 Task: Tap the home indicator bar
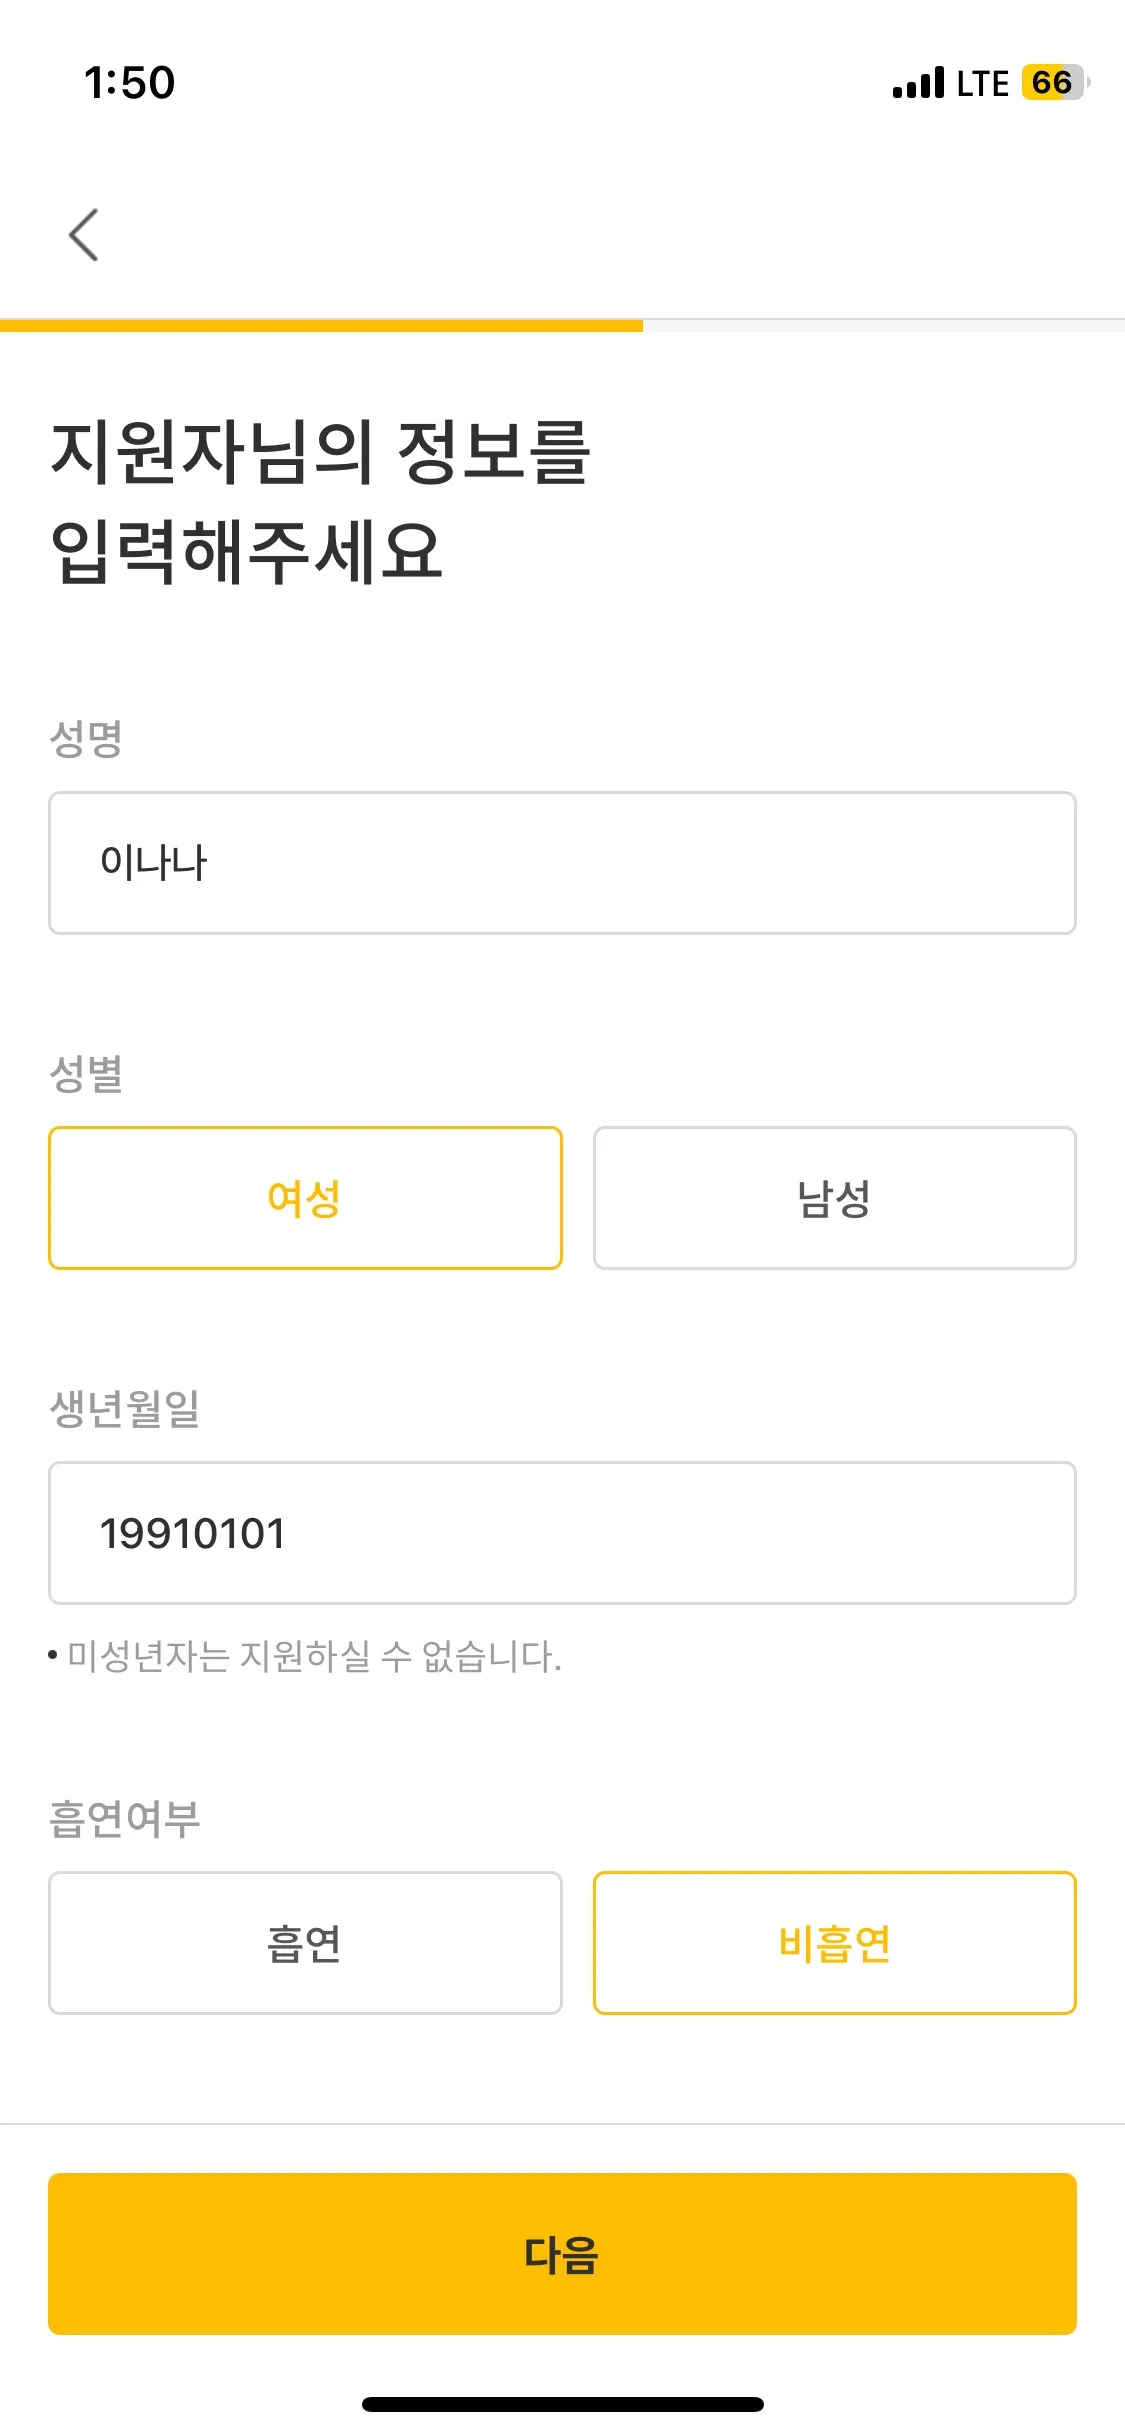(x=562, y=2404)
